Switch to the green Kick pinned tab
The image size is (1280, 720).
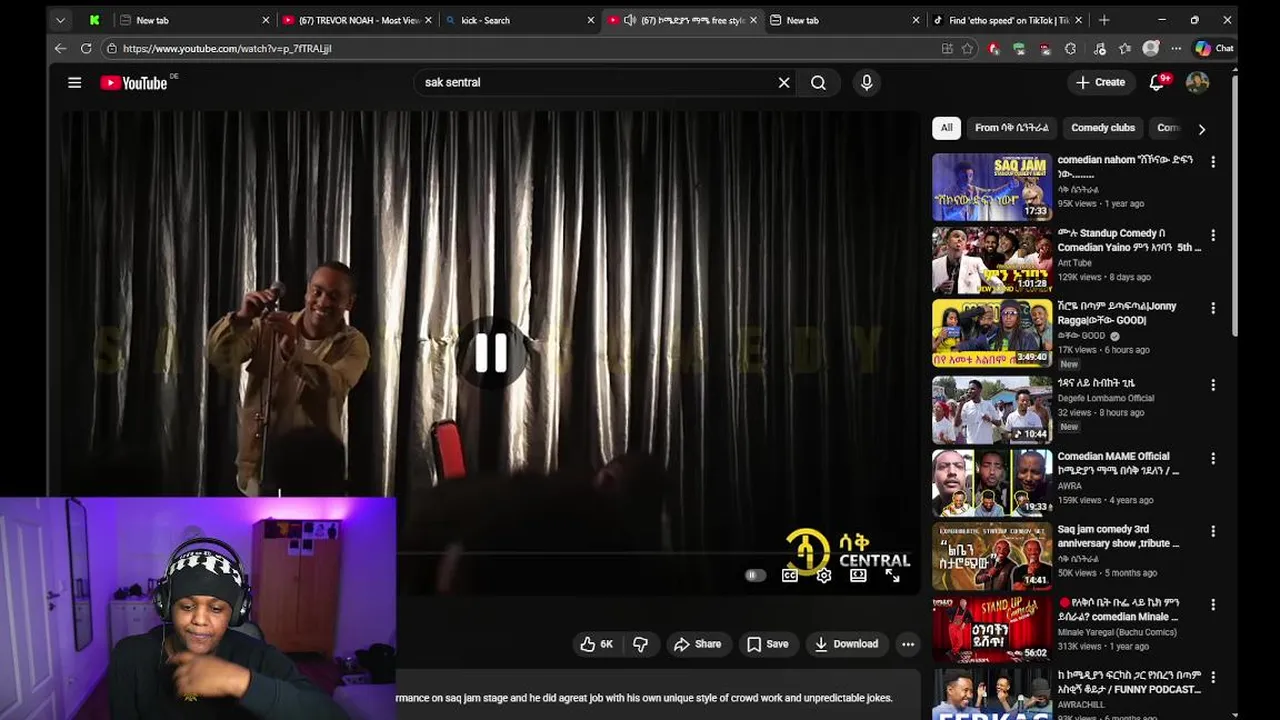click(x=94, y=20)
